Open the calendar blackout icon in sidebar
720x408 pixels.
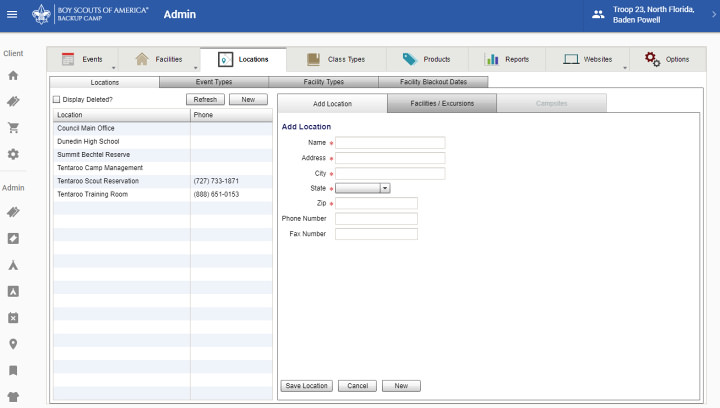click(13, 318)
